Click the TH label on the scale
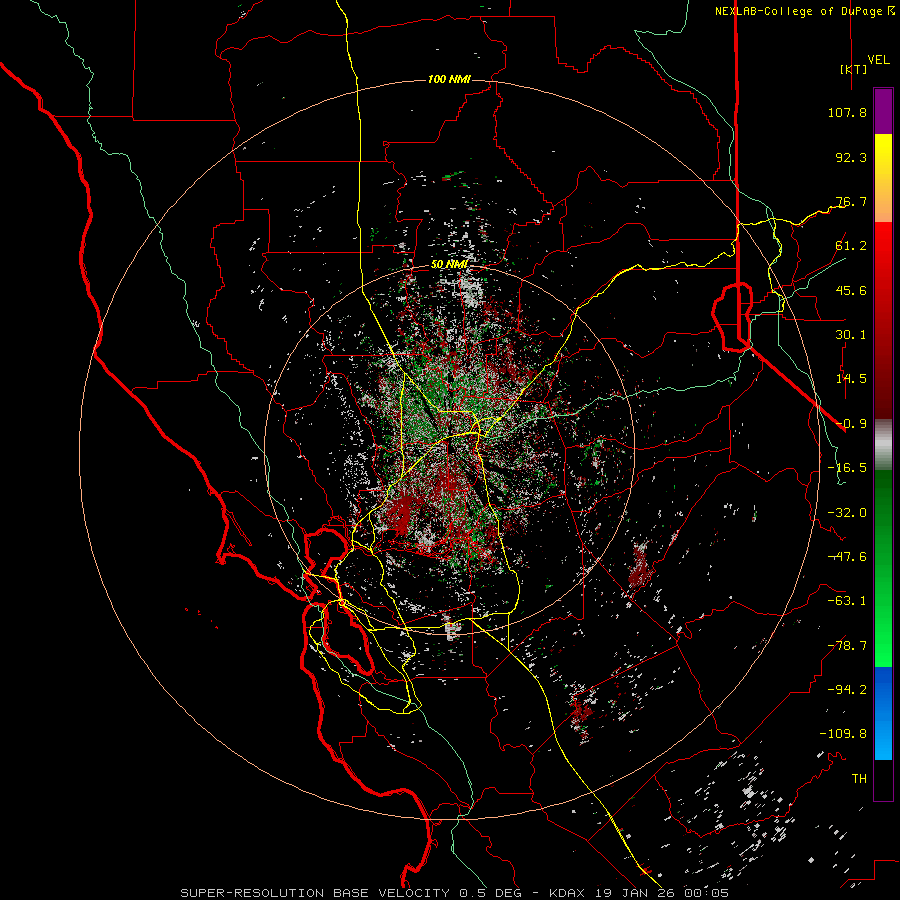Screen dimensions: 900x900 tap(859, 779)
